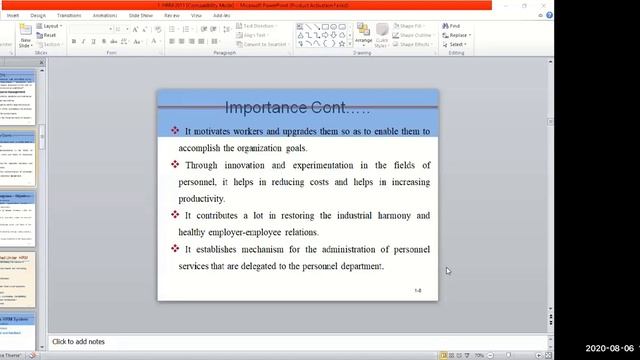Open the Replace dropdown arrow
The width and height of the screenshot is (640, 360).
click(x=470, y=36)
